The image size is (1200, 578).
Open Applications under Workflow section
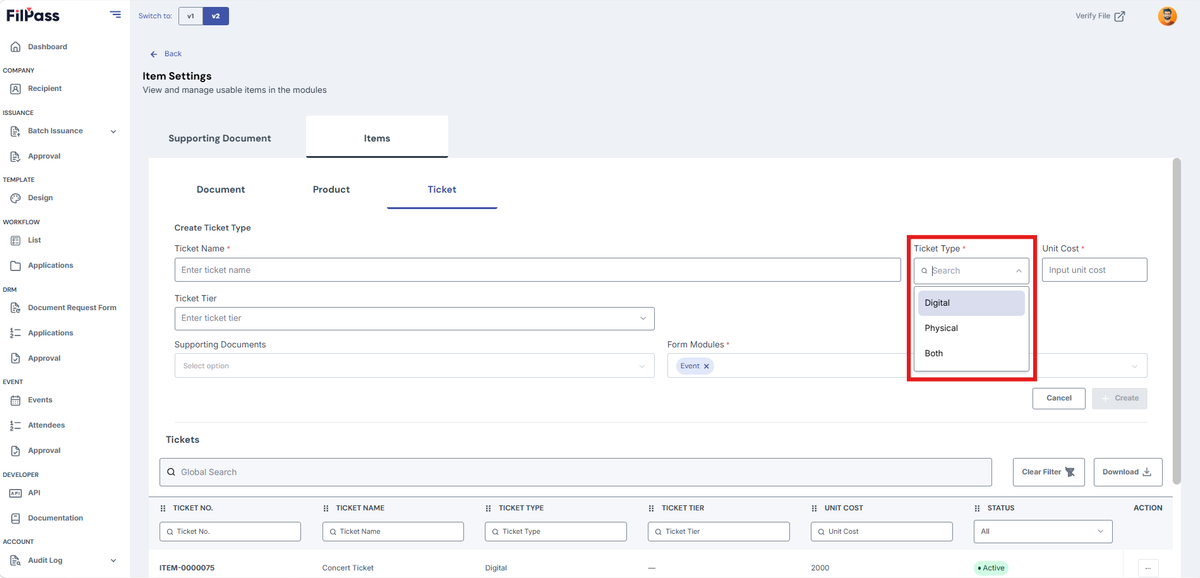50,266
